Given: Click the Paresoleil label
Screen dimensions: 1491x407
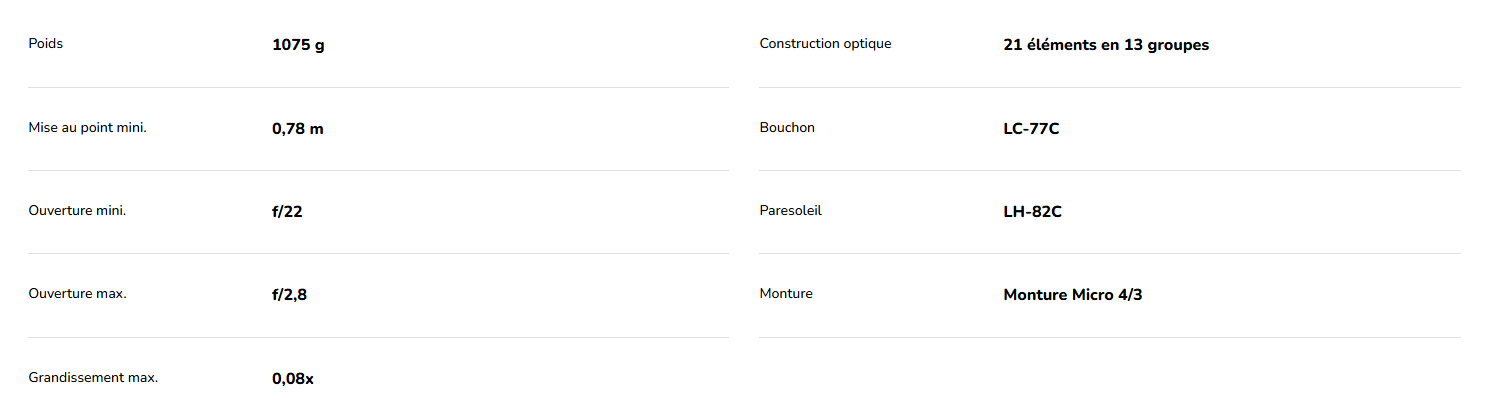Looking at the screenshot, I should 790,211.
